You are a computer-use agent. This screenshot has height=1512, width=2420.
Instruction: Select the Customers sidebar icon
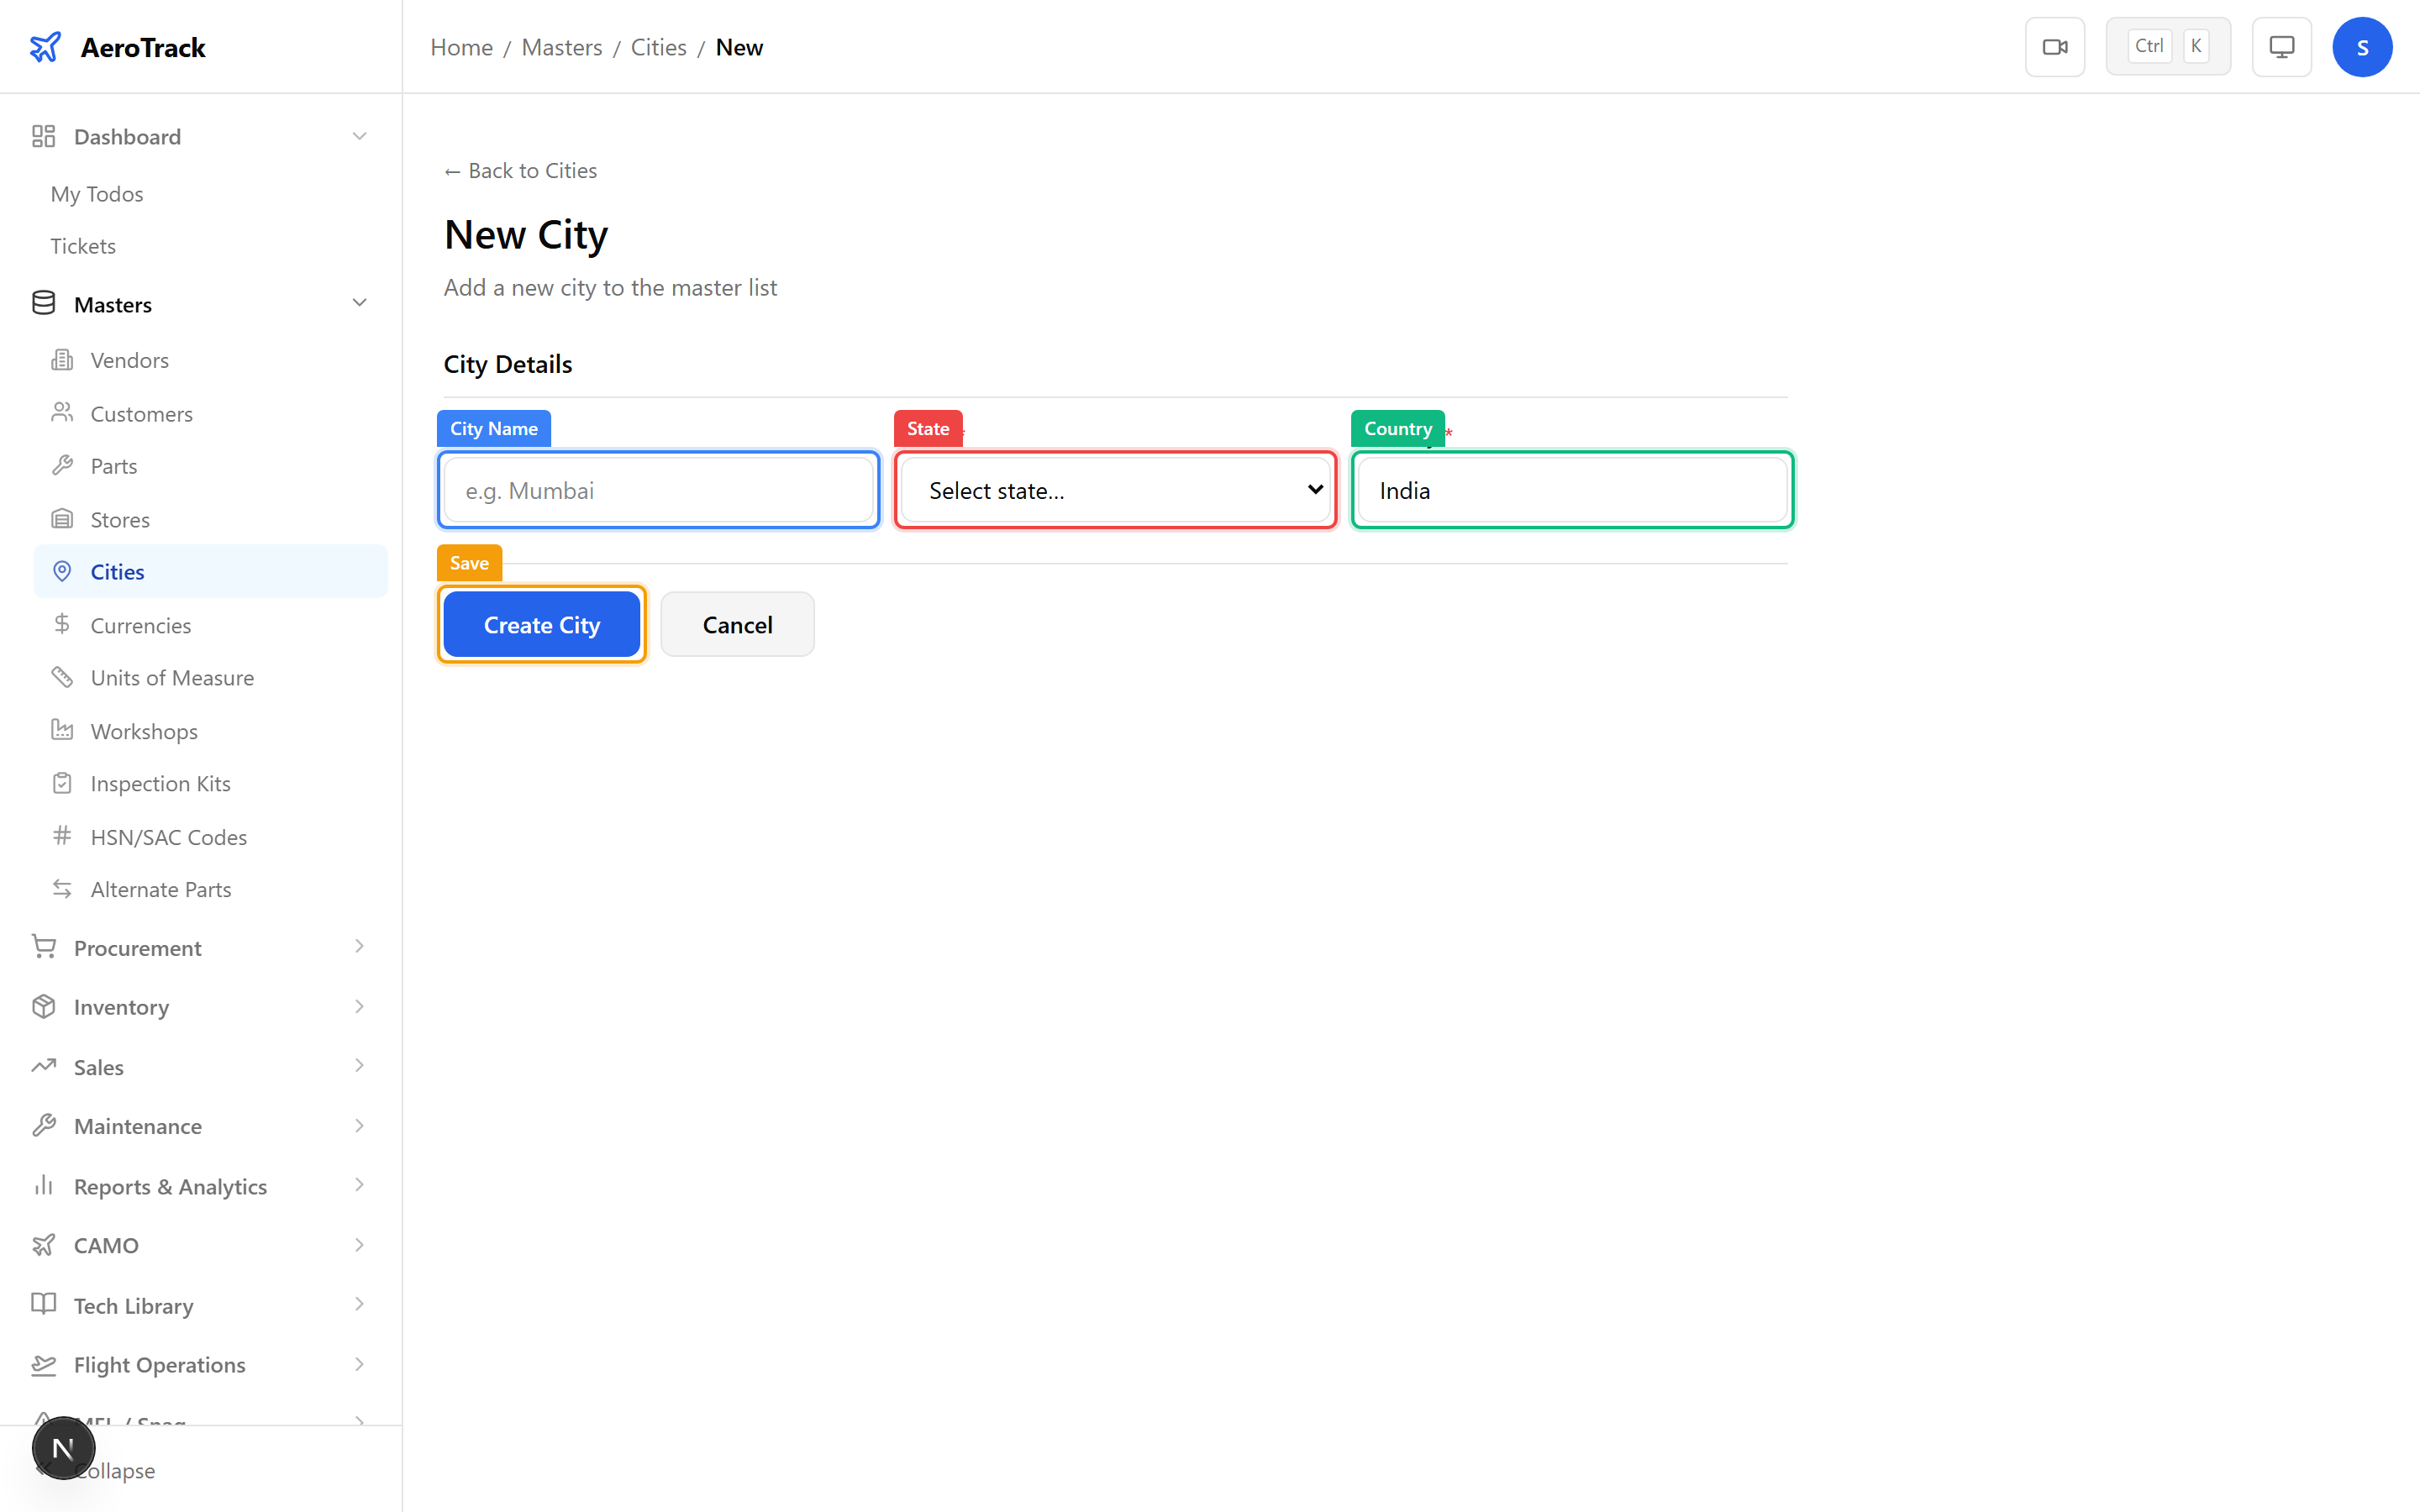62,413
